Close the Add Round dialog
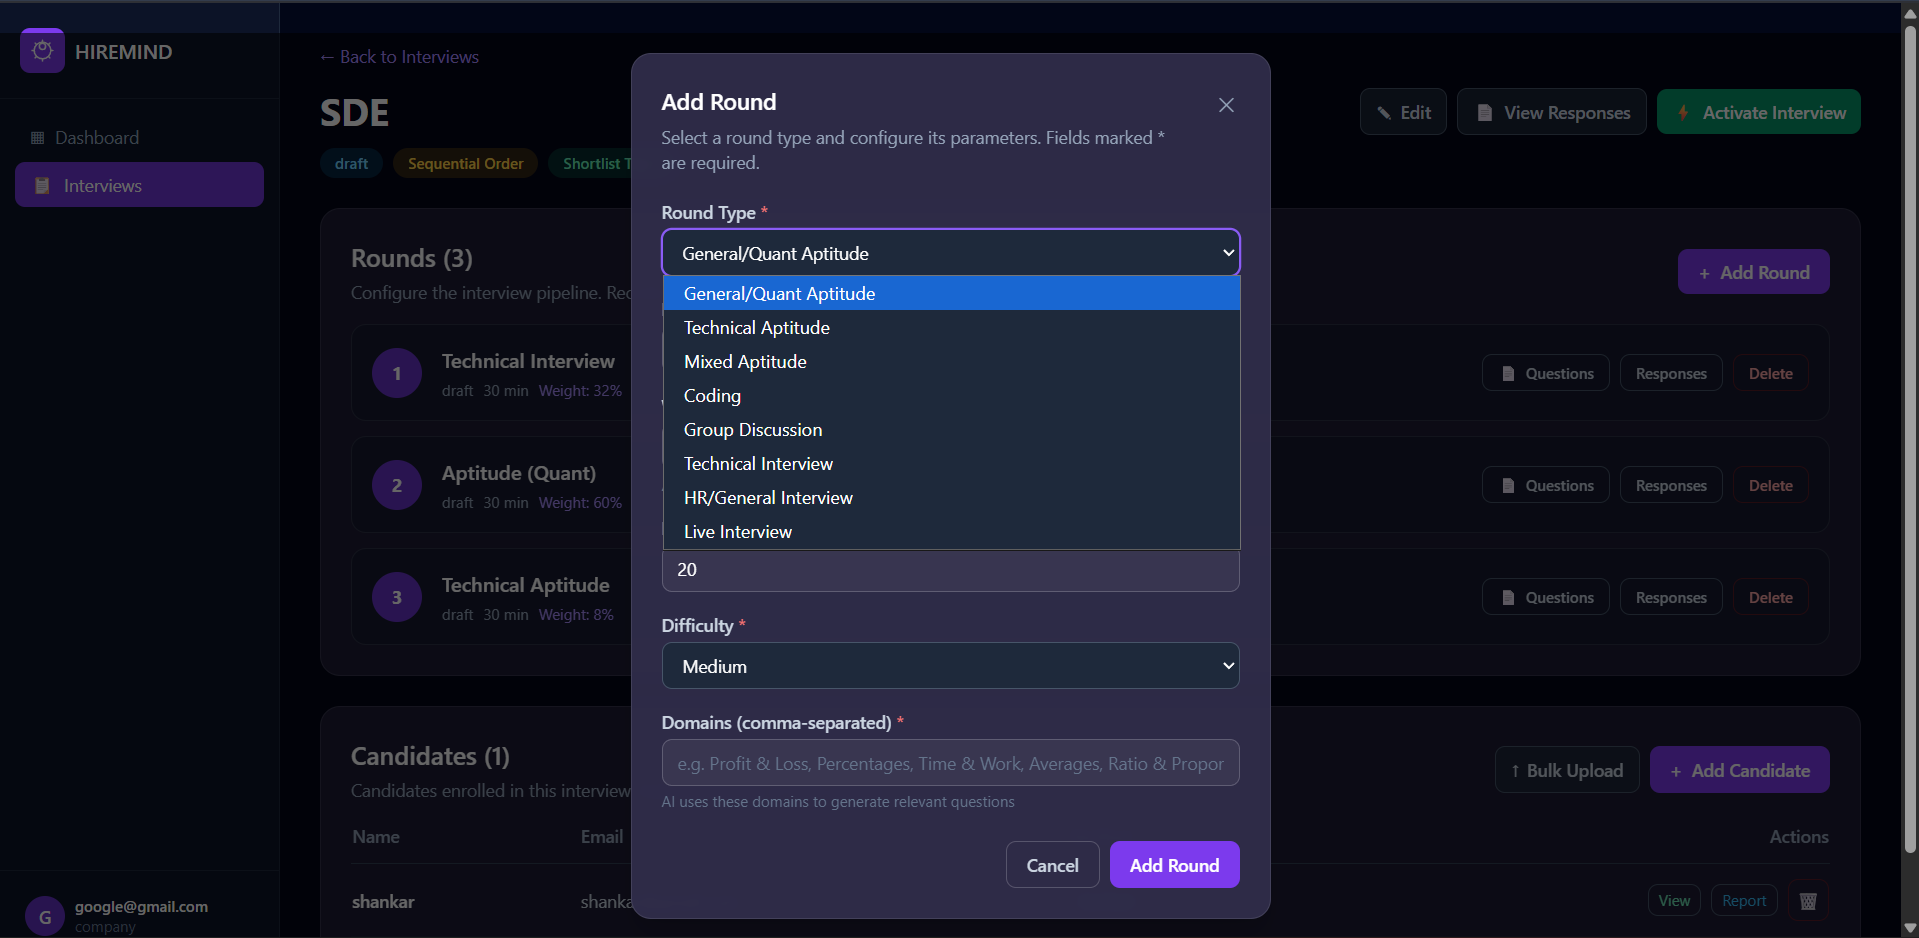 click(1226, 105)
